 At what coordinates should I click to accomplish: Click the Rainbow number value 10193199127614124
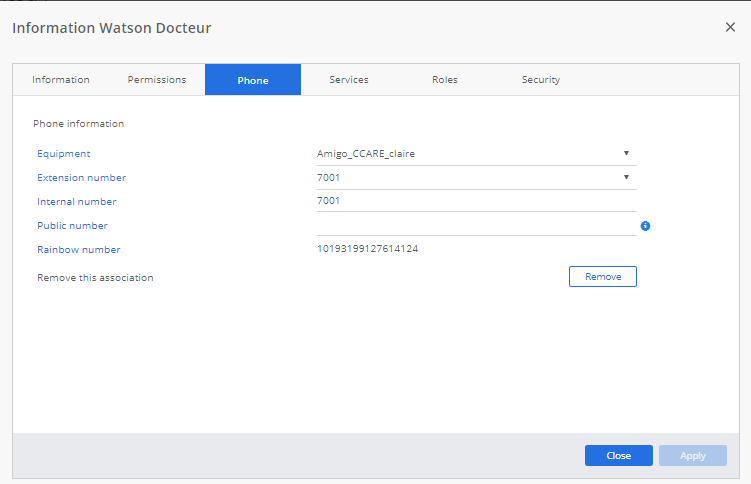pyautogui.click(x=367, y=249)
